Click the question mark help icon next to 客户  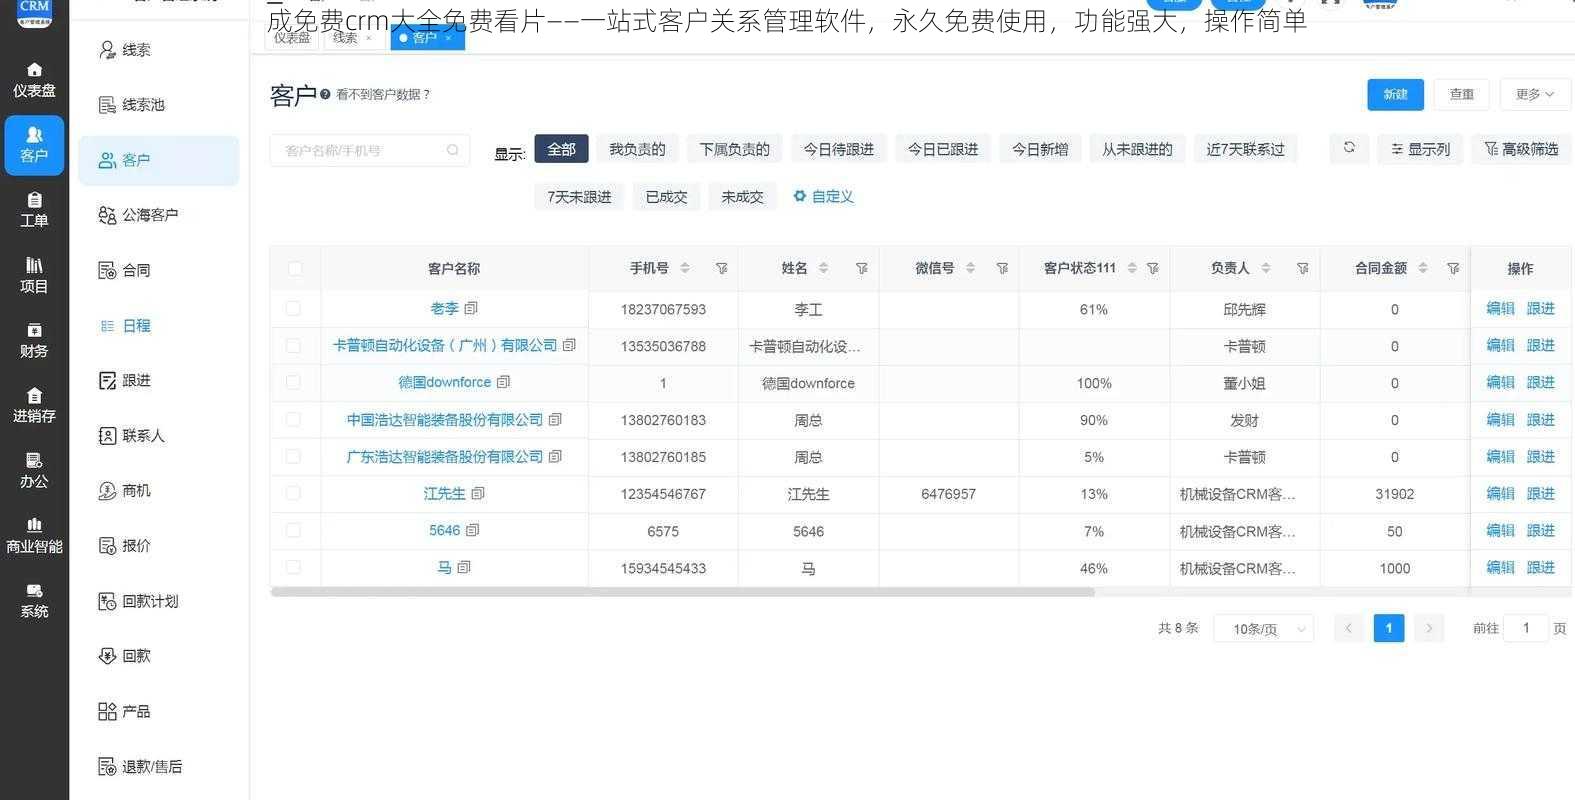(325, 94)
